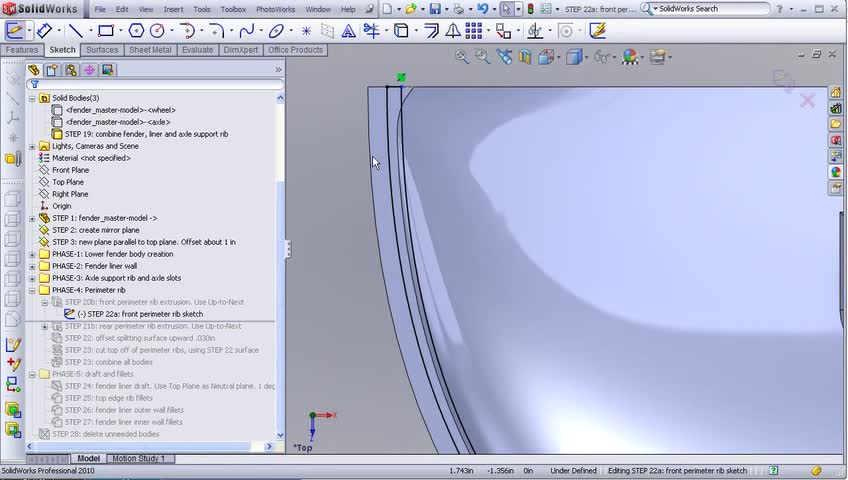Image resolution: width=848 pixels, height=480 pixels.
Task: Click the Linear Sketch Pattern icon
Action: 473,31
